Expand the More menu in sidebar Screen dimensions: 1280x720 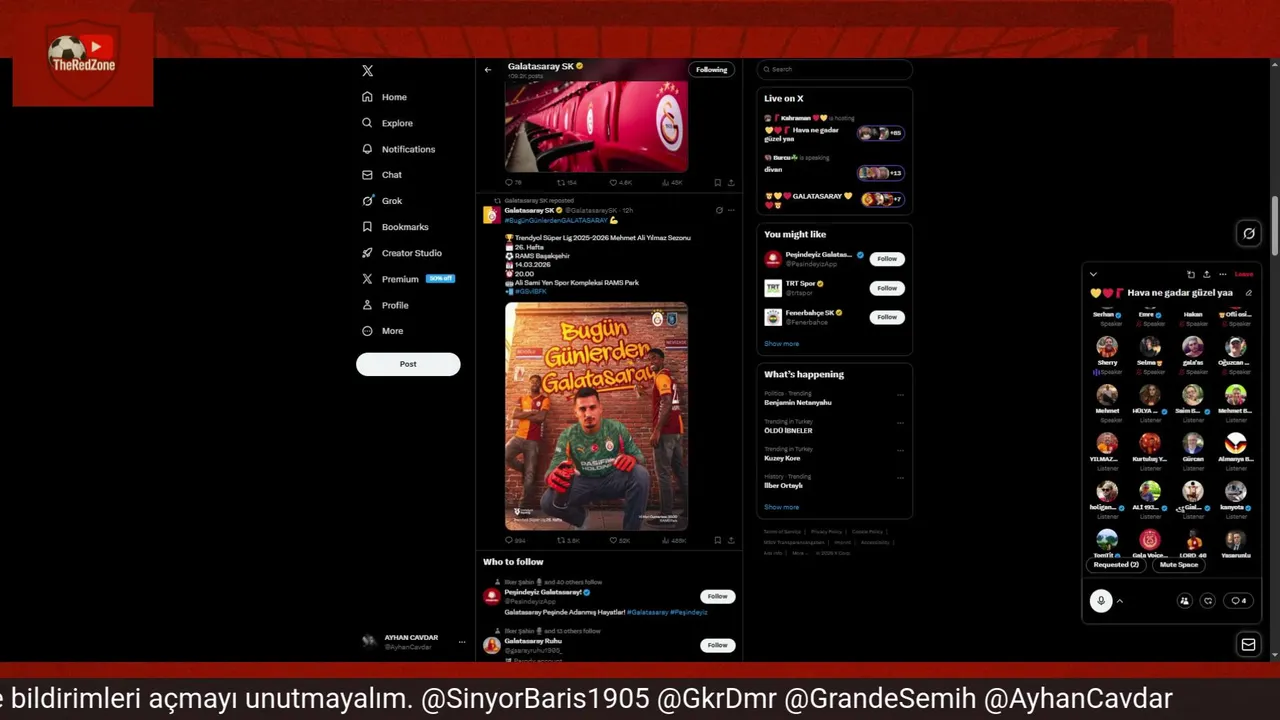click(383, 331)
